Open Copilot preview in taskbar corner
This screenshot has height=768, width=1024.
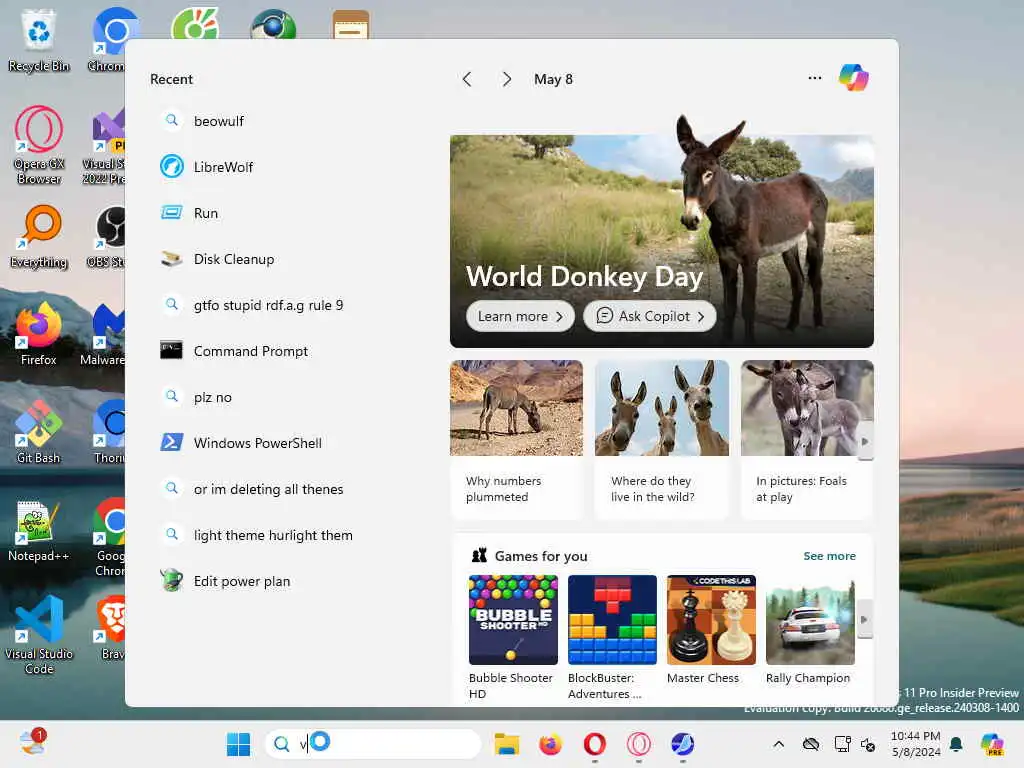click(x=992, y=744)
